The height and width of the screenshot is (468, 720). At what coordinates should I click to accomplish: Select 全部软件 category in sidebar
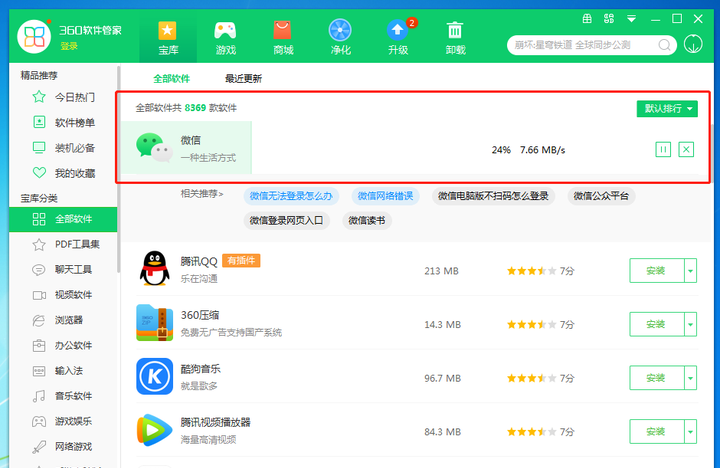click(x=63, y=219)
